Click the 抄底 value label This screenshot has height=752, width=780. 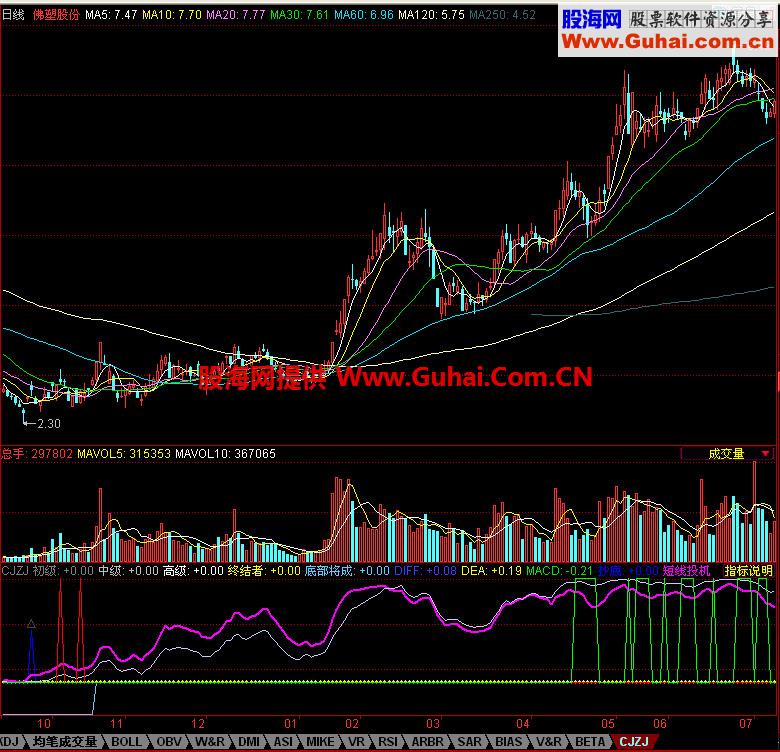coord(628,570)
